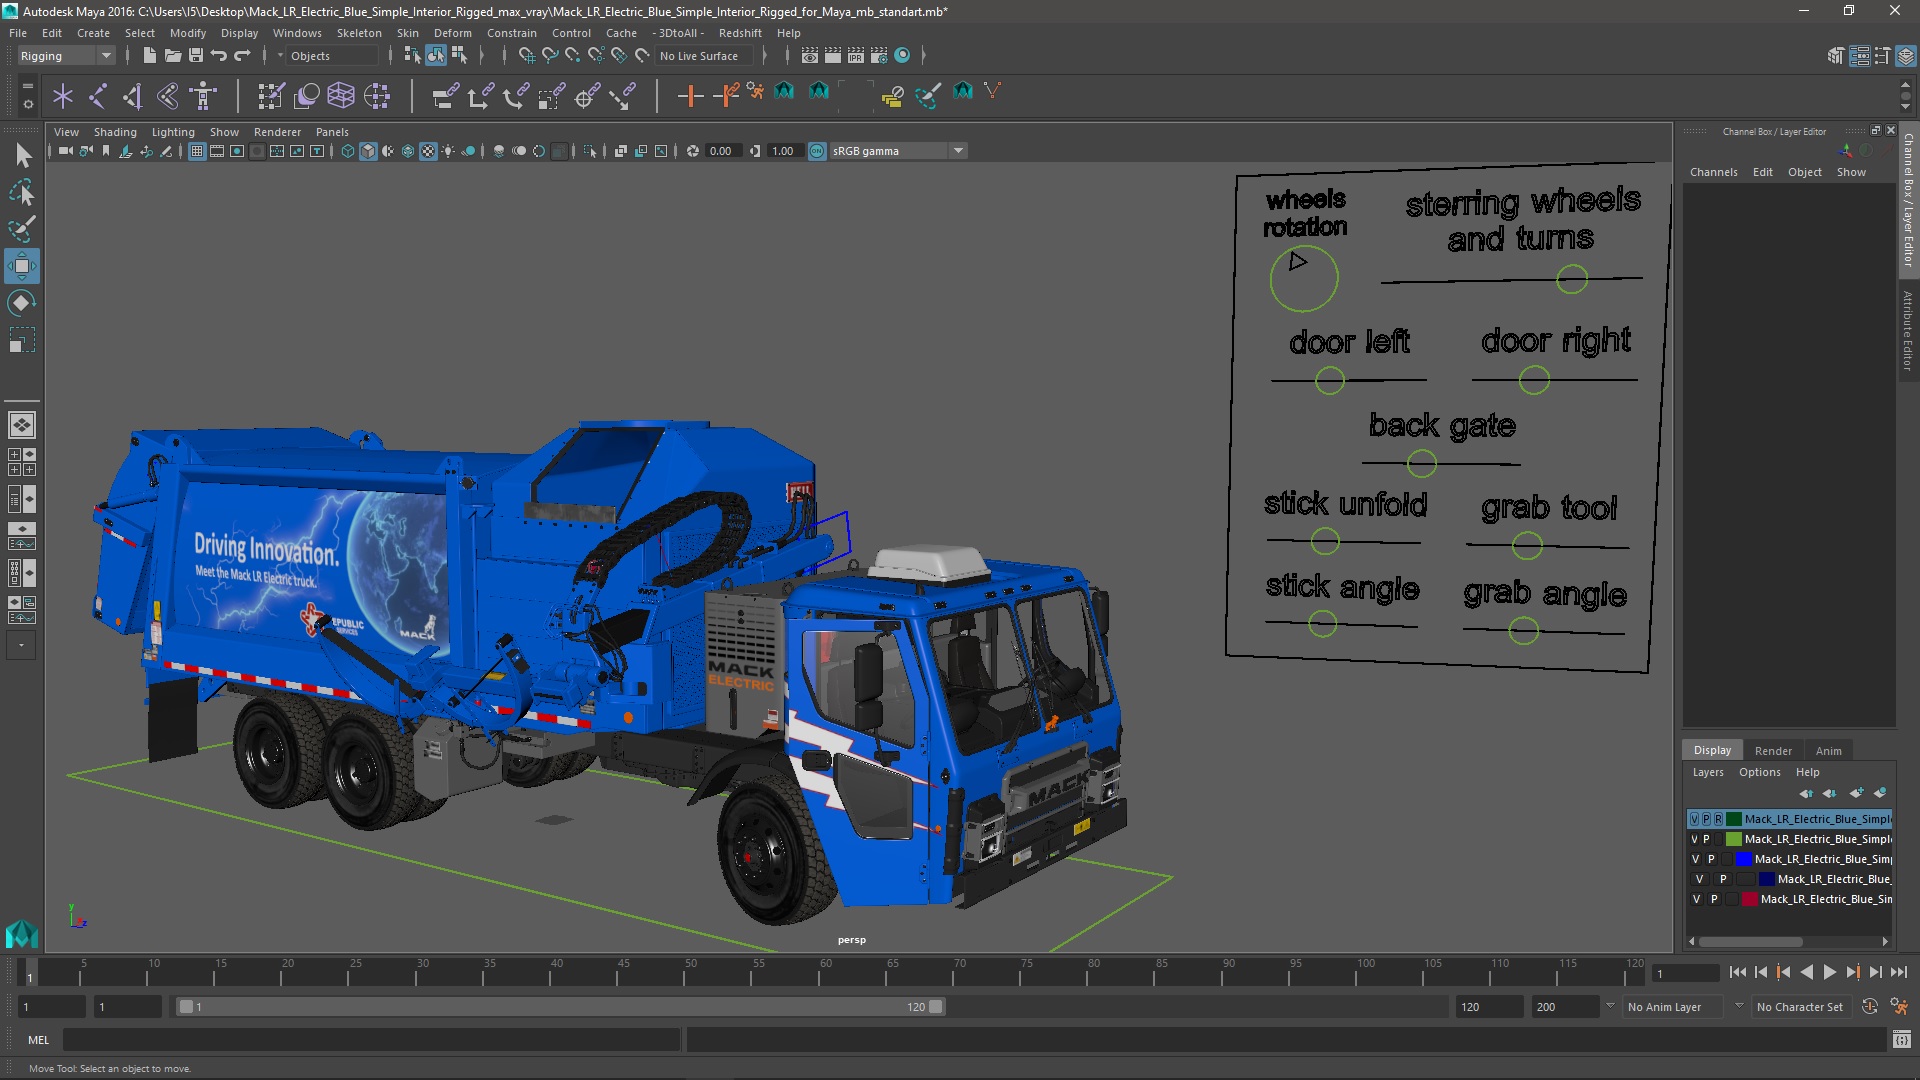This screenshot has width=1920, height=1080.
Task: Pick the HumanIK skeleton figure shelf icon
Action: pyautogui.click(x=204, y=96)
